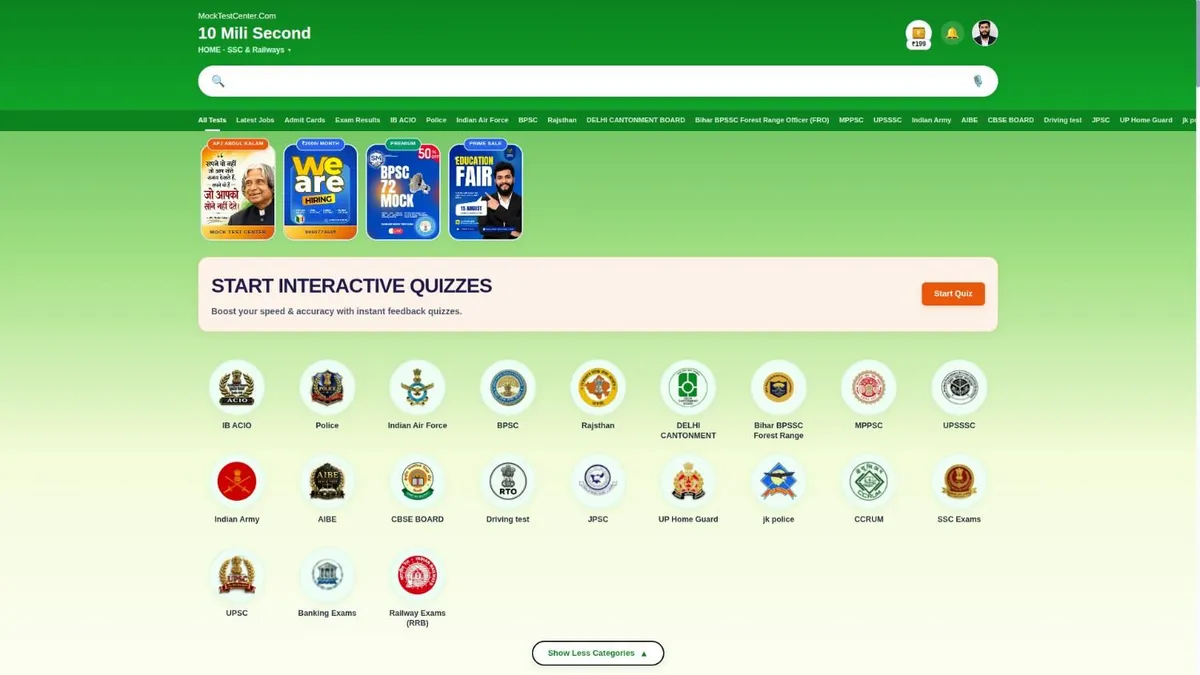1200x675 pixels.
Task: Select the UP Home Guard icon
Action: coord(688,482)
